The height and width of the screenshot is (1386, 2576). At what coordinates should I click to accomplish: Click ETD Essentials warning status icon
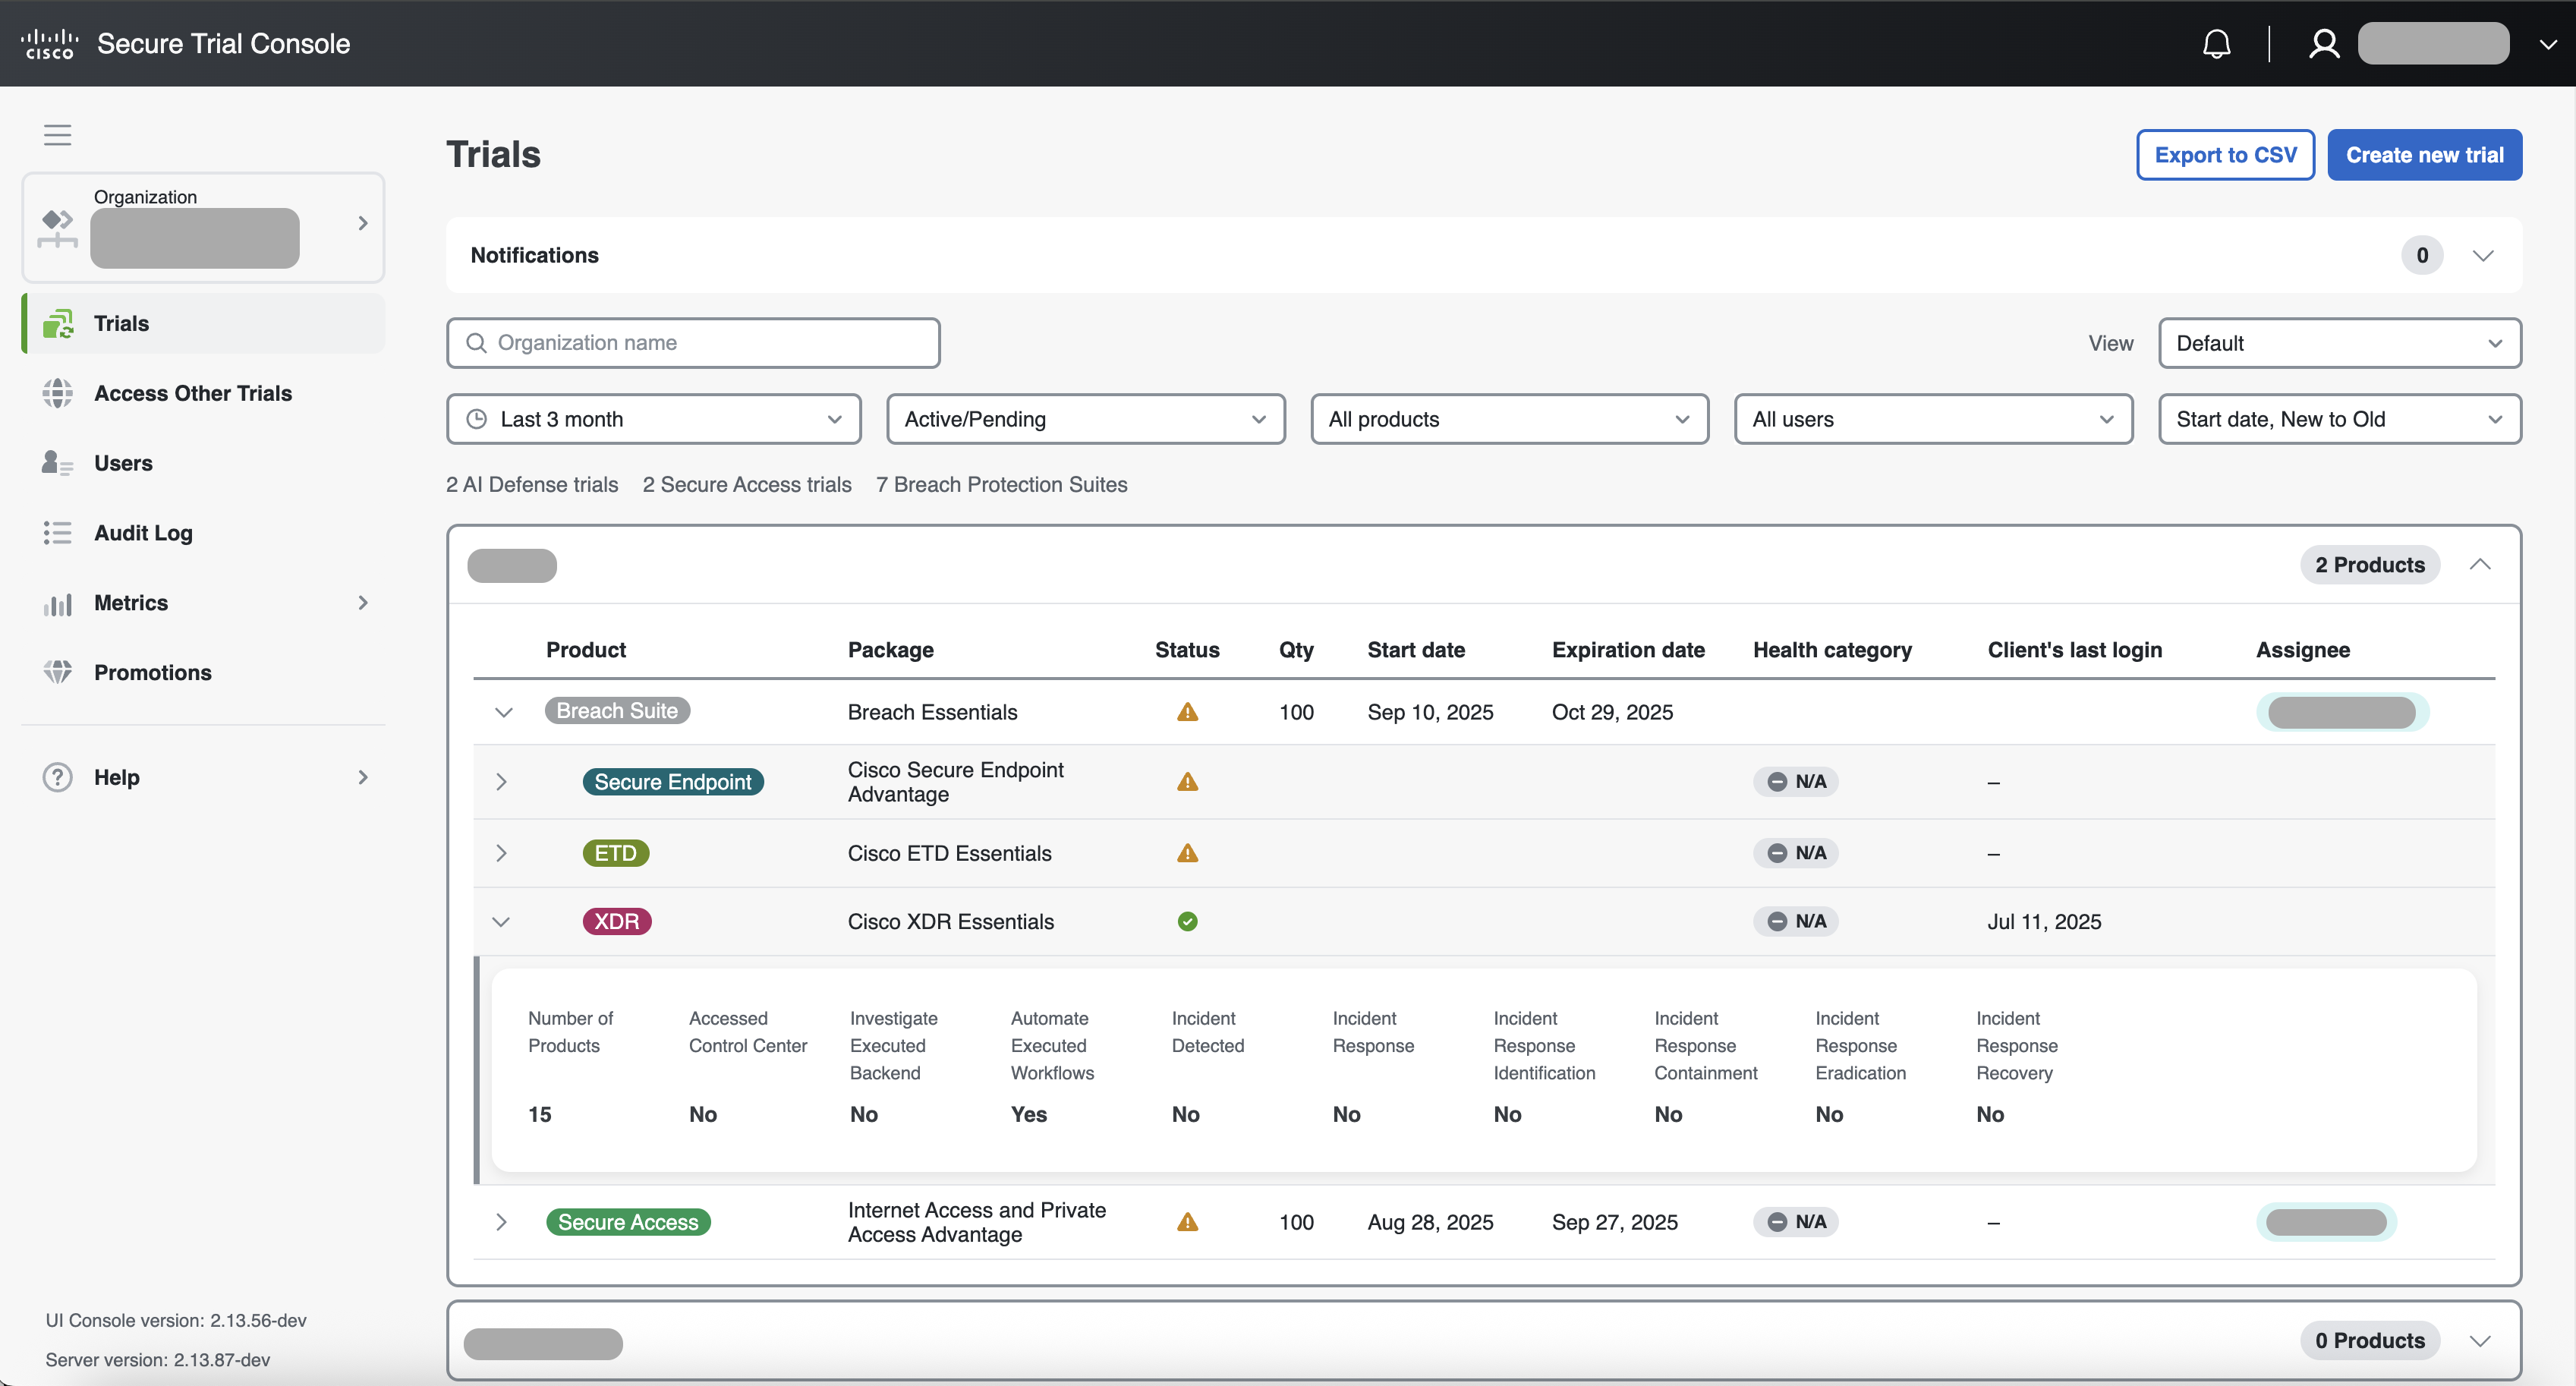1187,853
